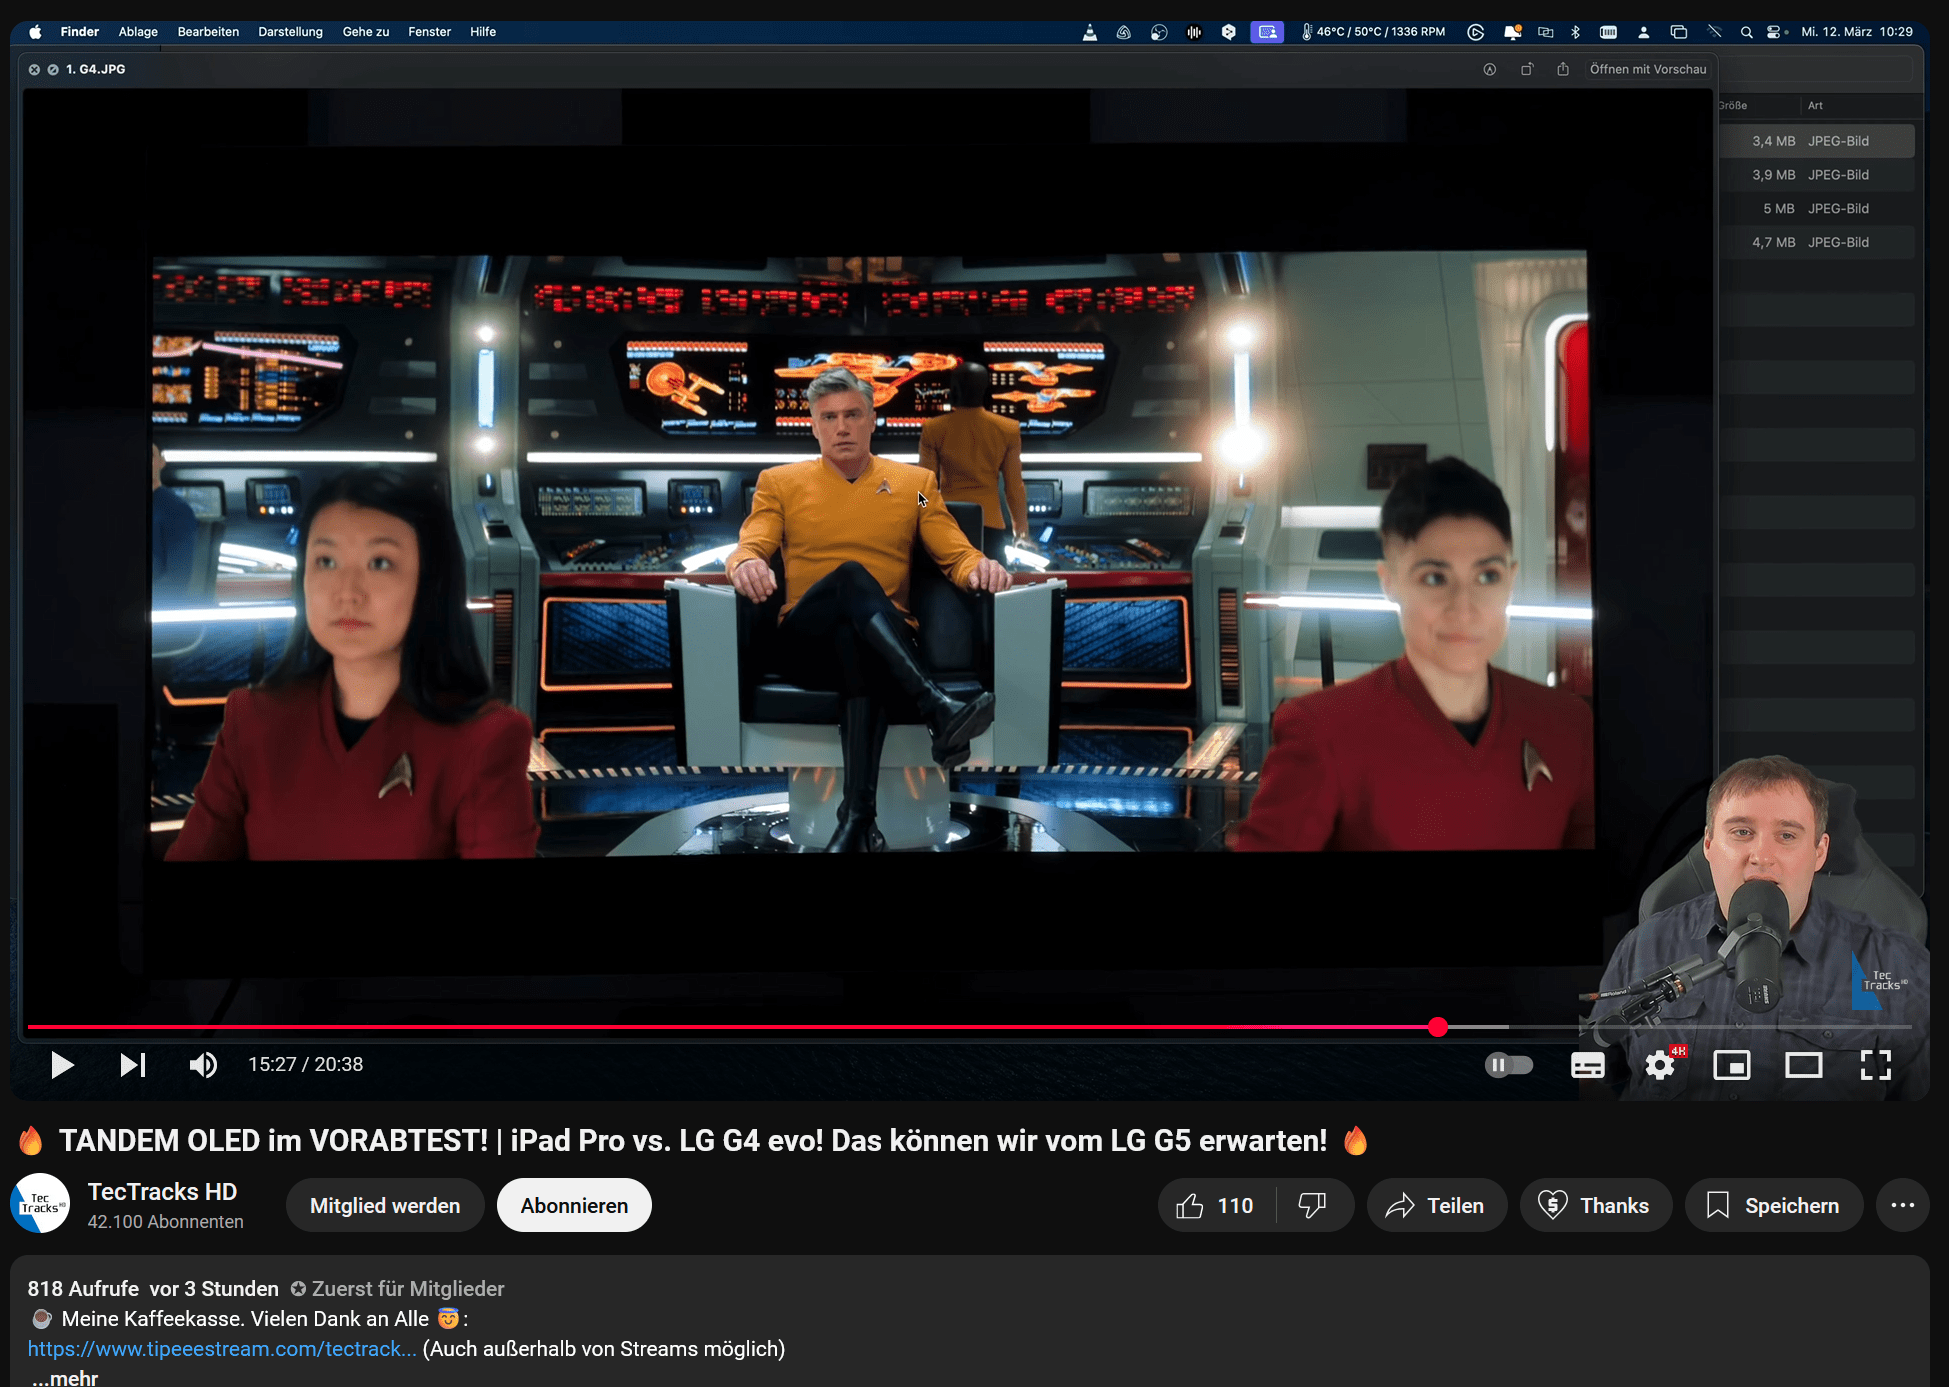This screenshot has height=1387, width=1949.
Task: Select the 3,4 MB JPEG-Bild row
Action: point(1817,141)
